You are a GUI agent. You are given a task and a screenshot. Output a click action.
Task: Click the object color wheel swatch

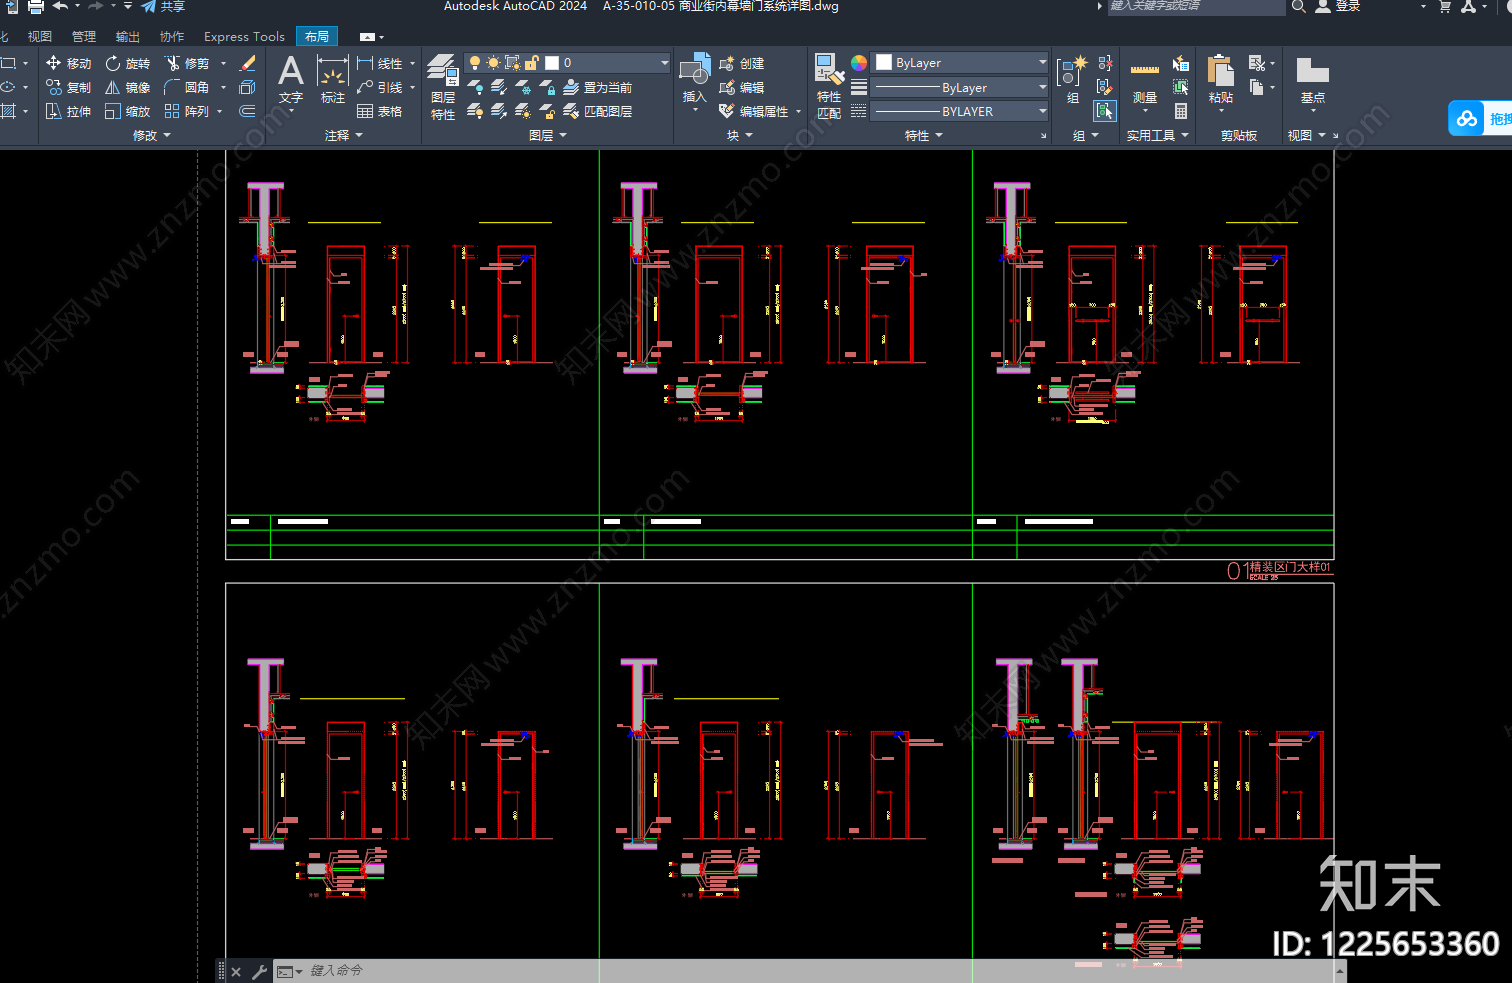coord(859,63)
